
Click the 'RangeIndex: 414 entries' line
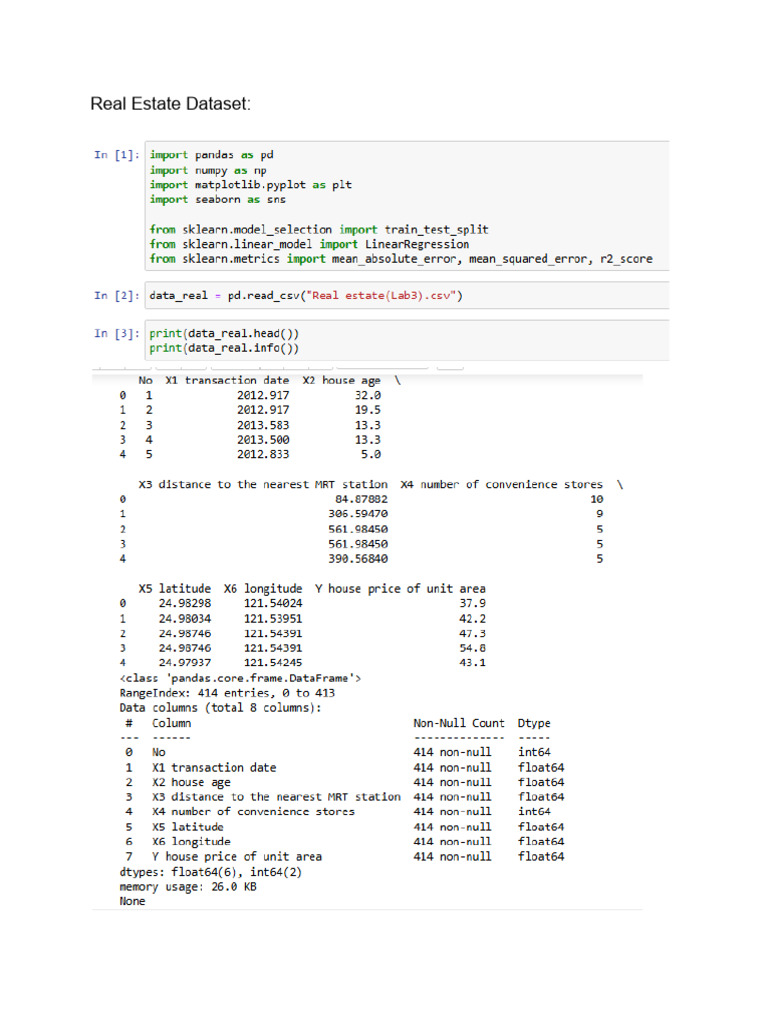227,693
